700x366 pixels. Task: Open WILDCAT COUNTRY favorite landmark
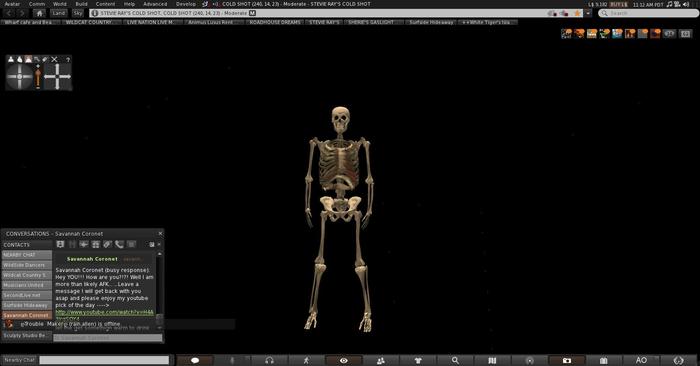(91, 22)
